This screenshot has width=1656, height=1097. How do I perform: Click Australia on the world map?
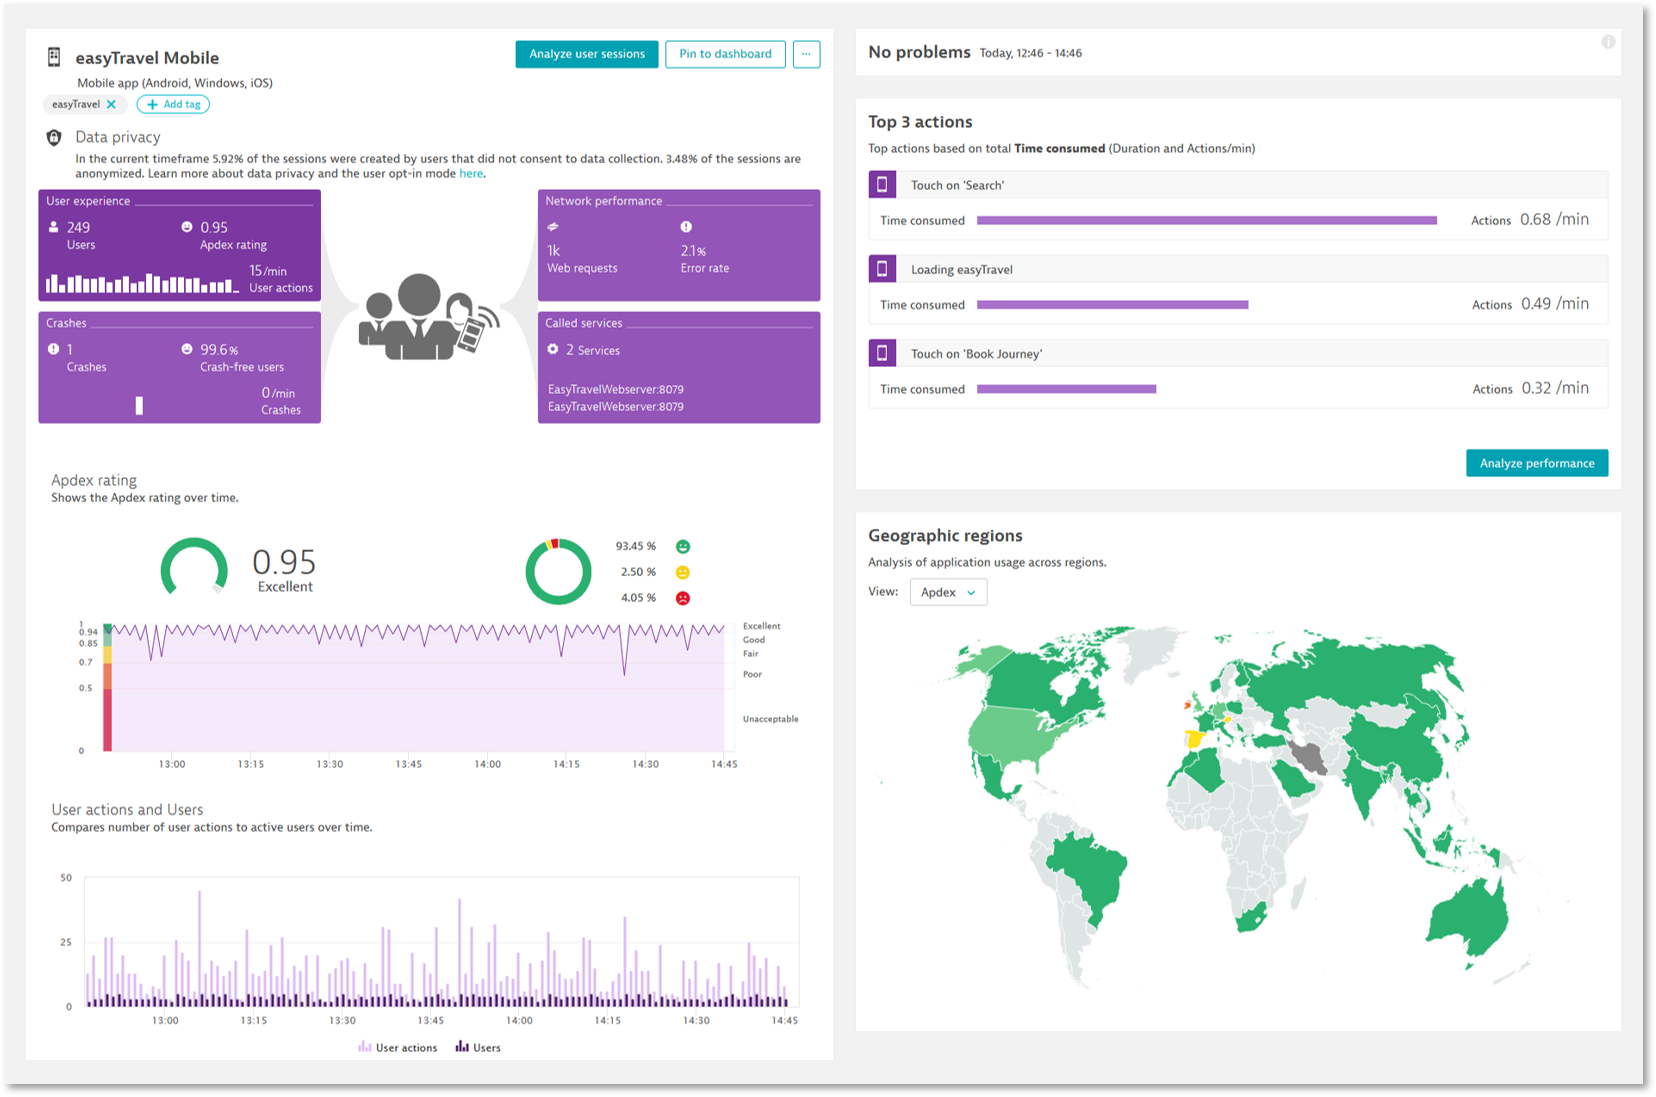1470,920
